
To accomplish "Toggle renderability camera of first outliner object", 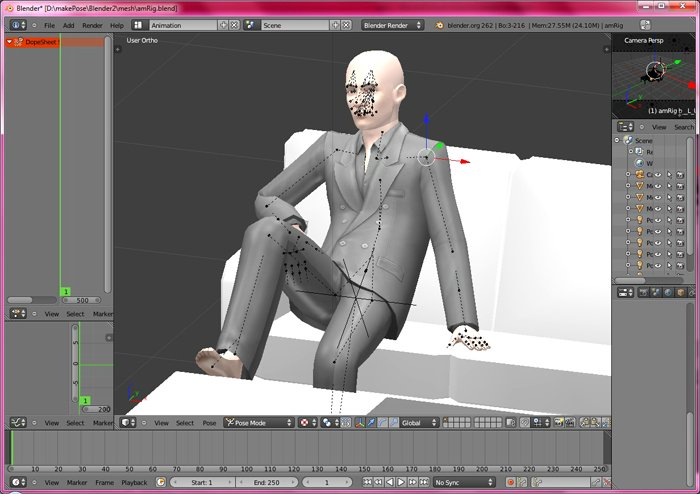I will [678, 174].
